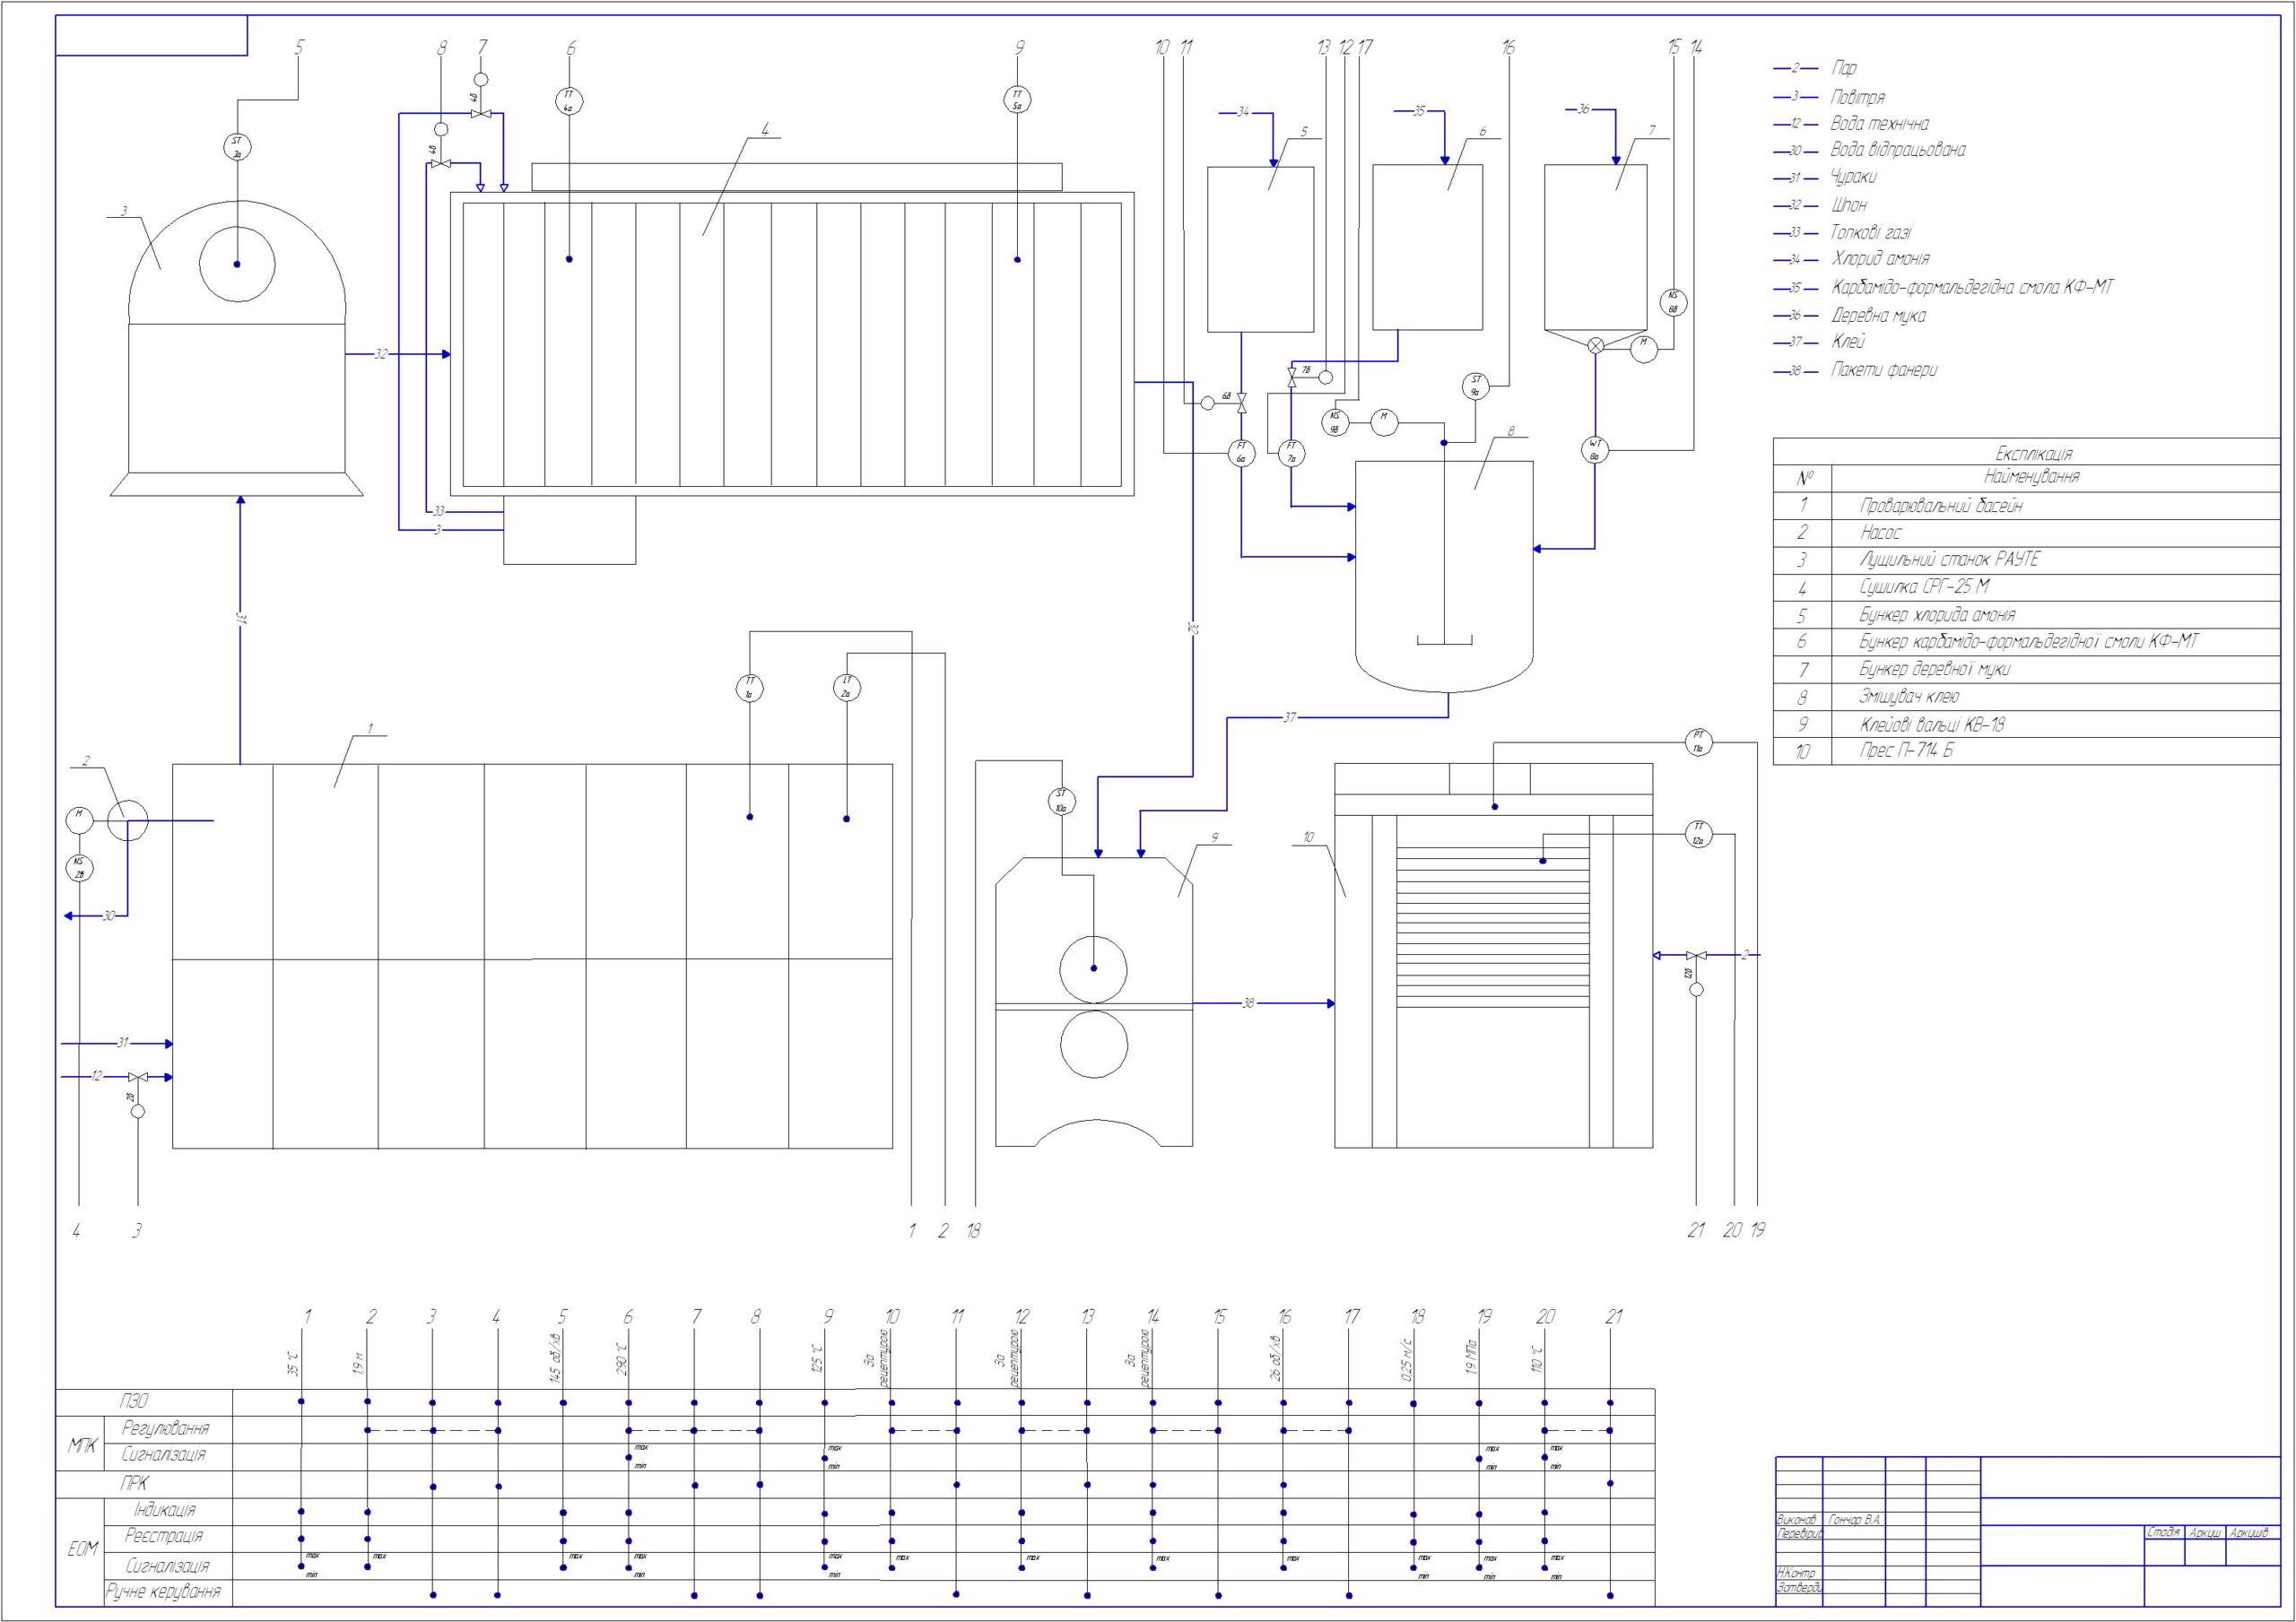Click the TT 1a sensor bubble above basin

(749, 688)
